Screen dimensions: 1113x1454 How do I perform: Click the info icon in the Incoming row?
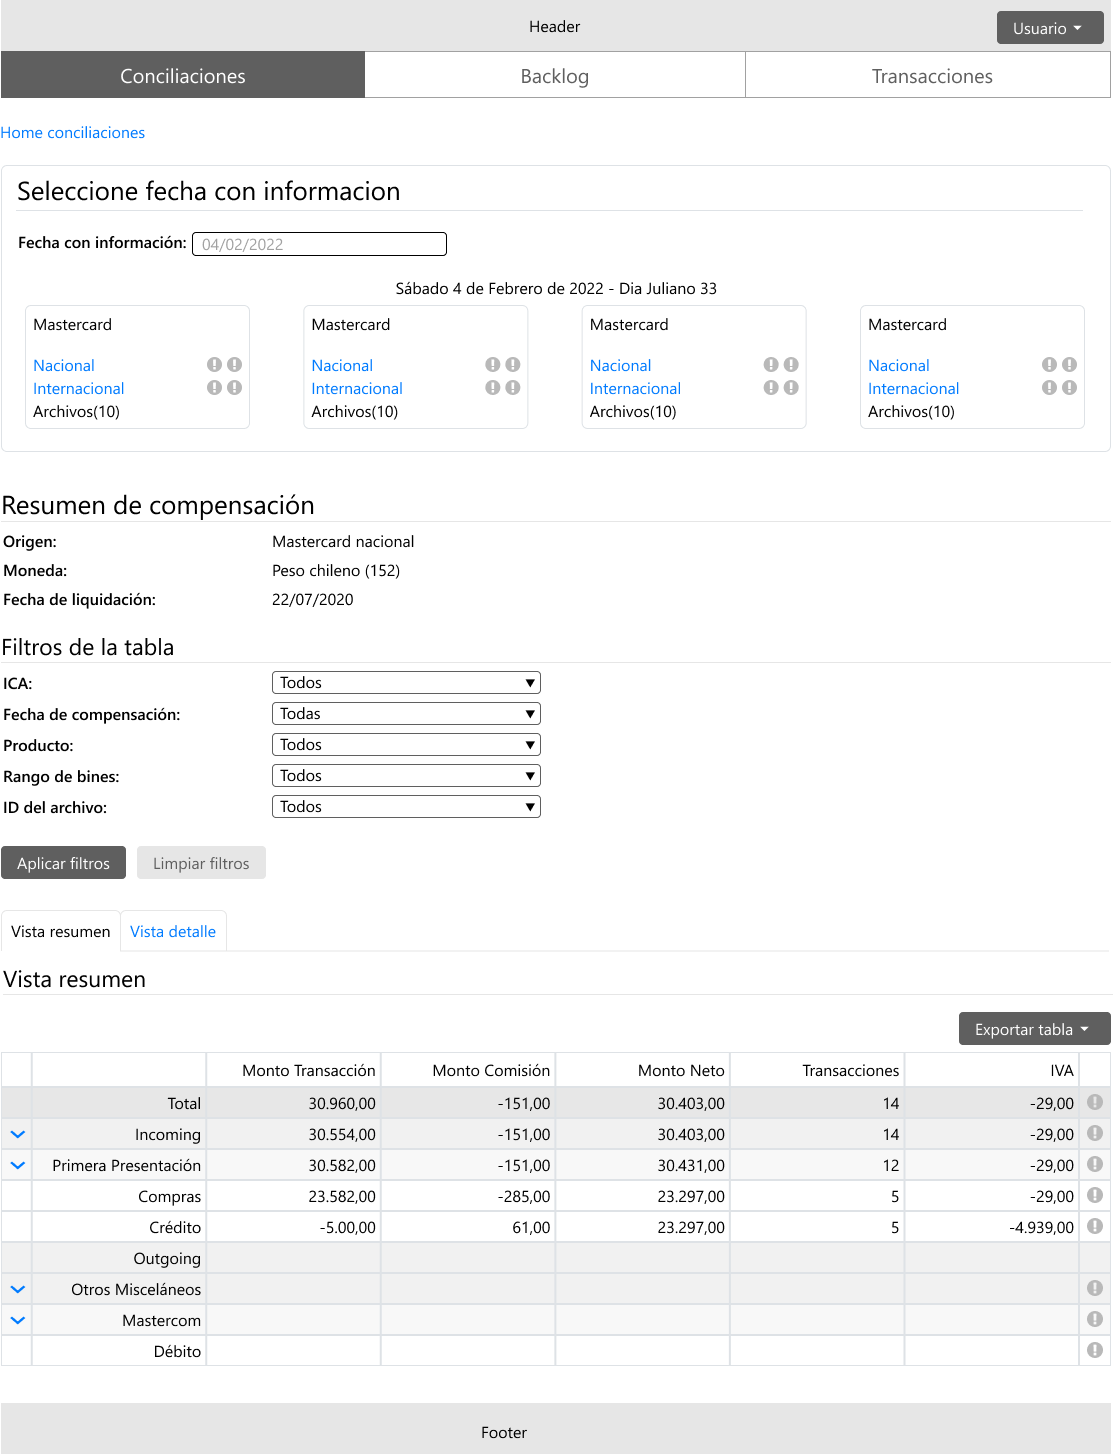[x=1095, y=1134]
